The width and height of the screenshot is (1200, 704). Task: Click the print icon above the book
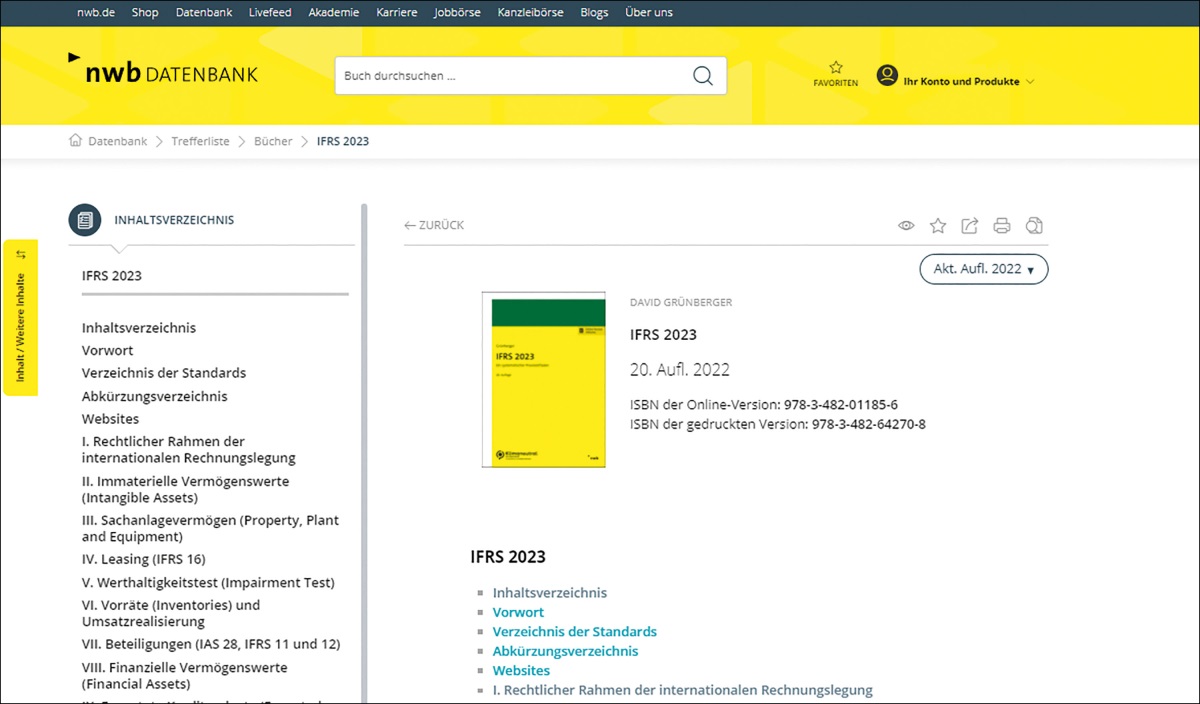coord(1002,226)
